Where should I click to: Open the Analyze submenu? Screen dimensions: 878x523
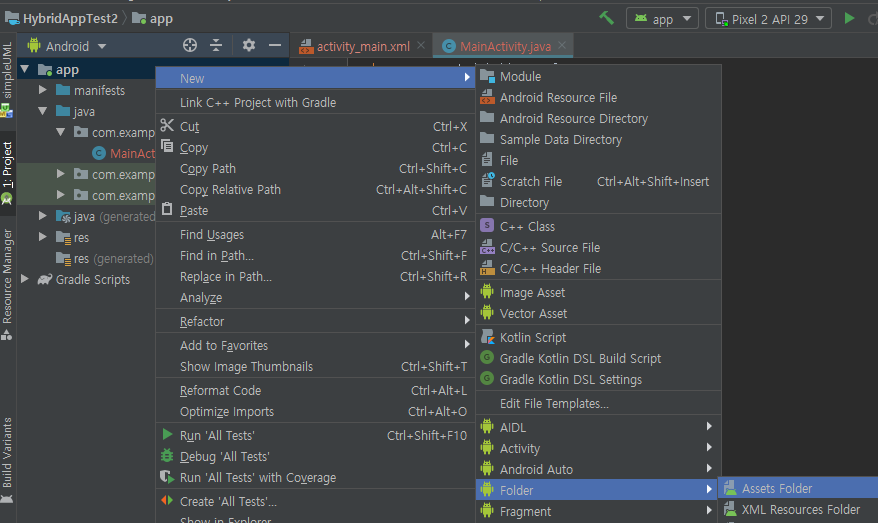pos(315,297)
